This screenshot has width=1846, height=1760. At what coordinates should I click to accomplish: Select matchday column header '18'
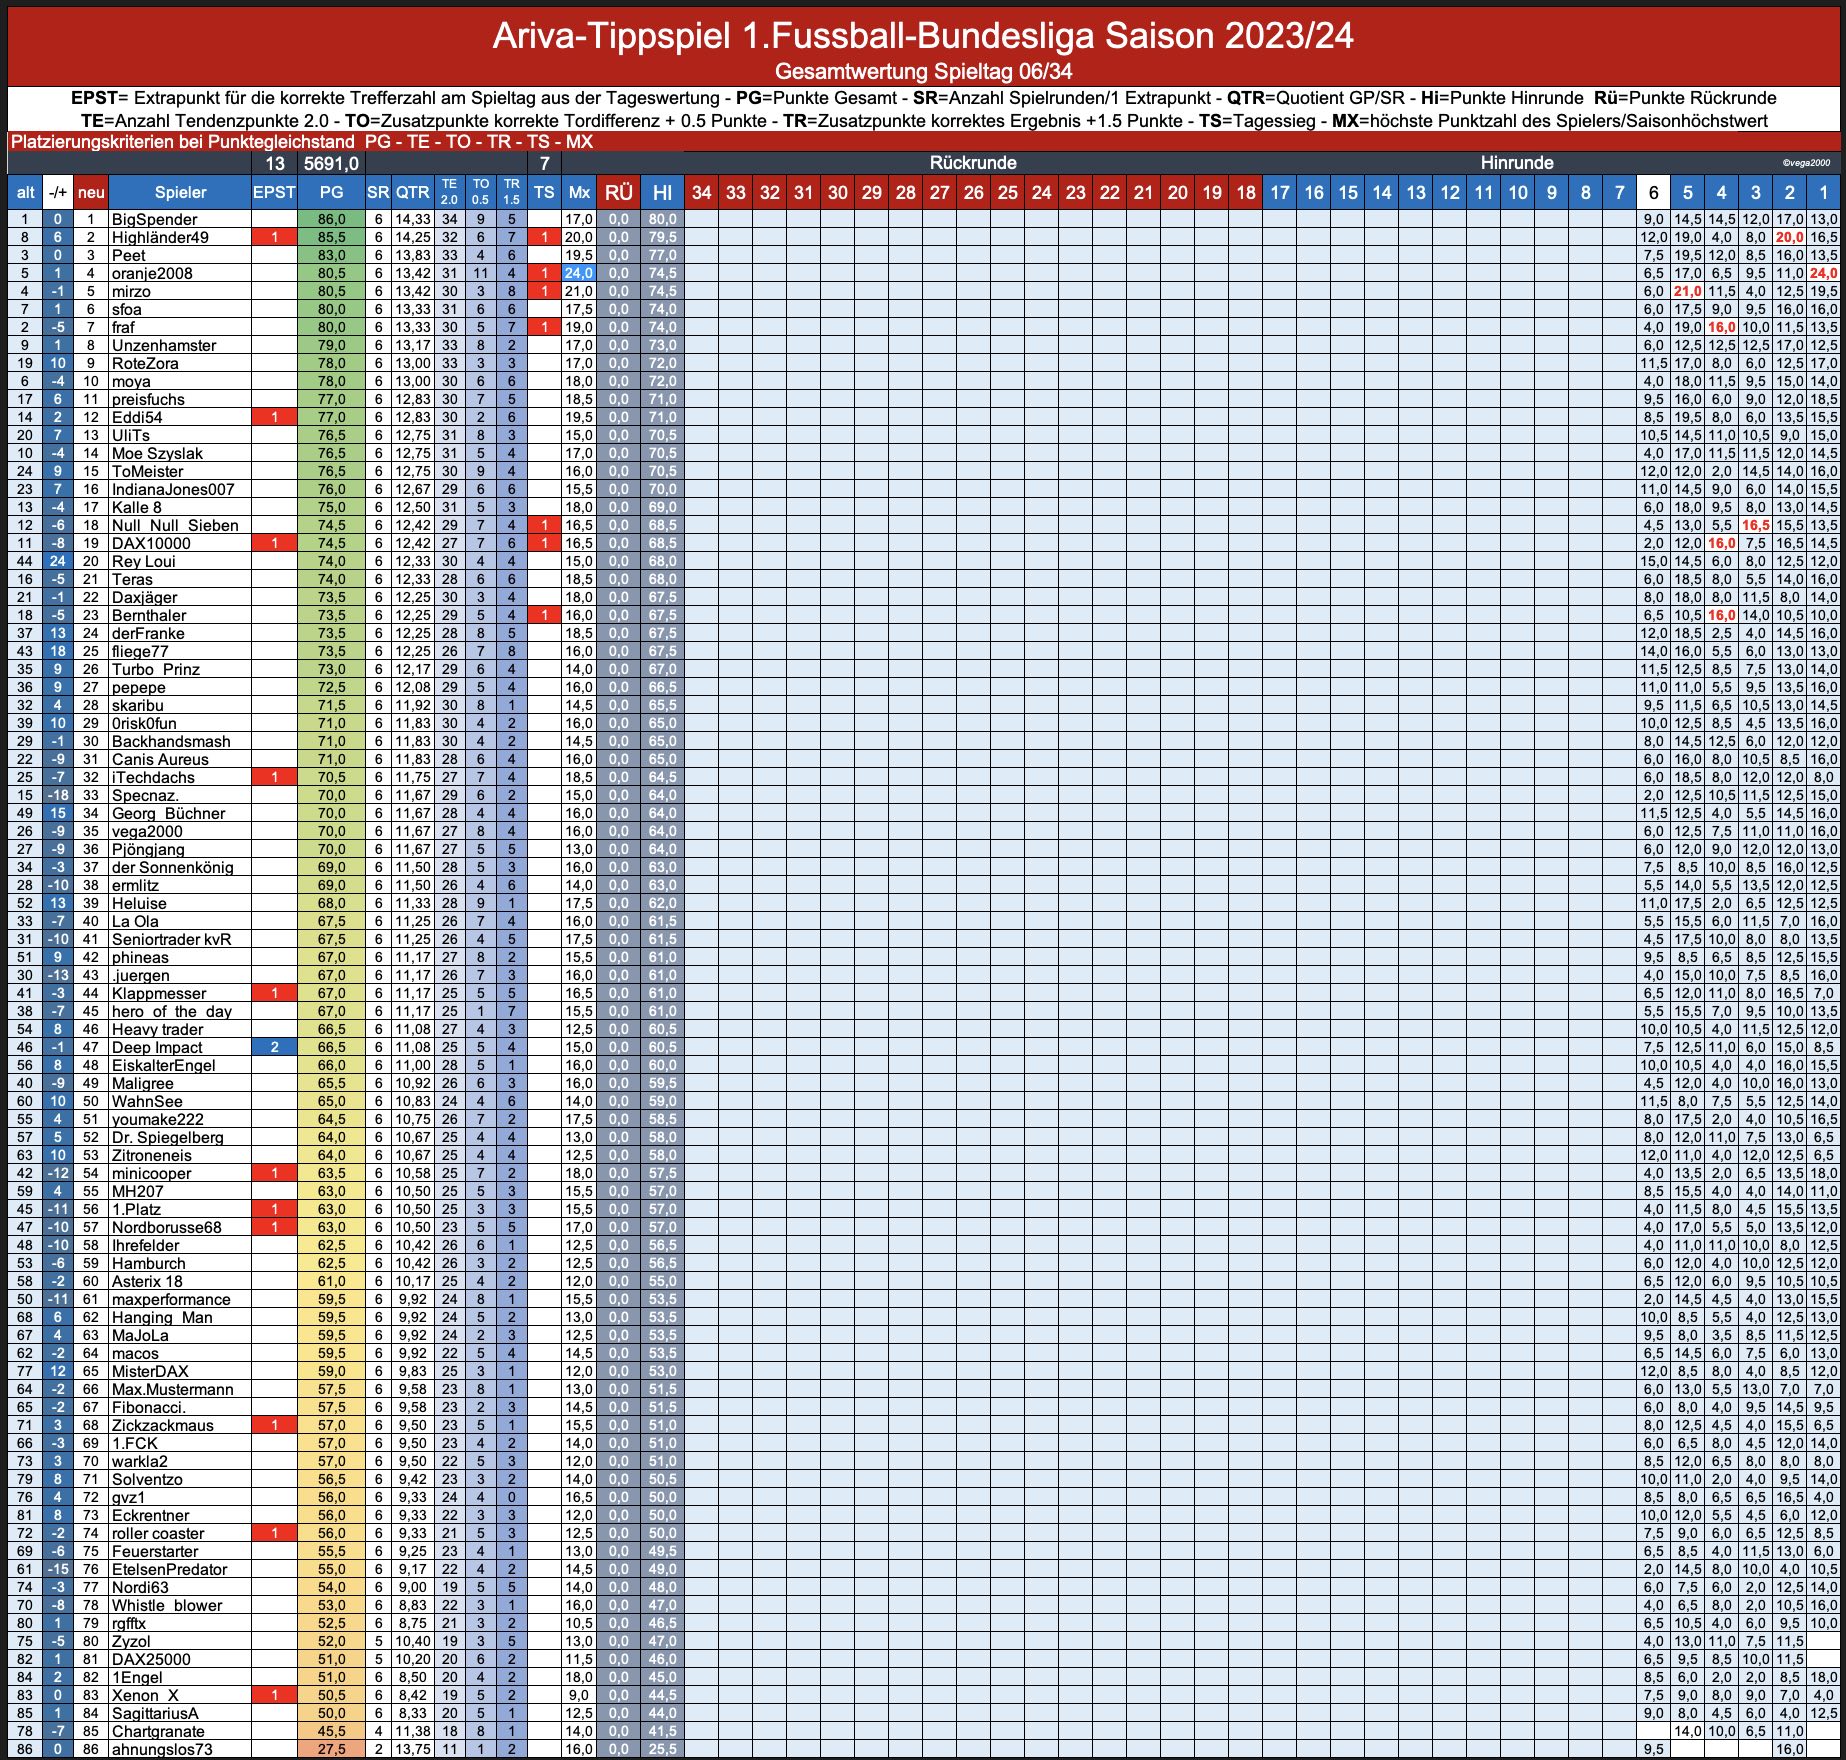[1246, 193]
